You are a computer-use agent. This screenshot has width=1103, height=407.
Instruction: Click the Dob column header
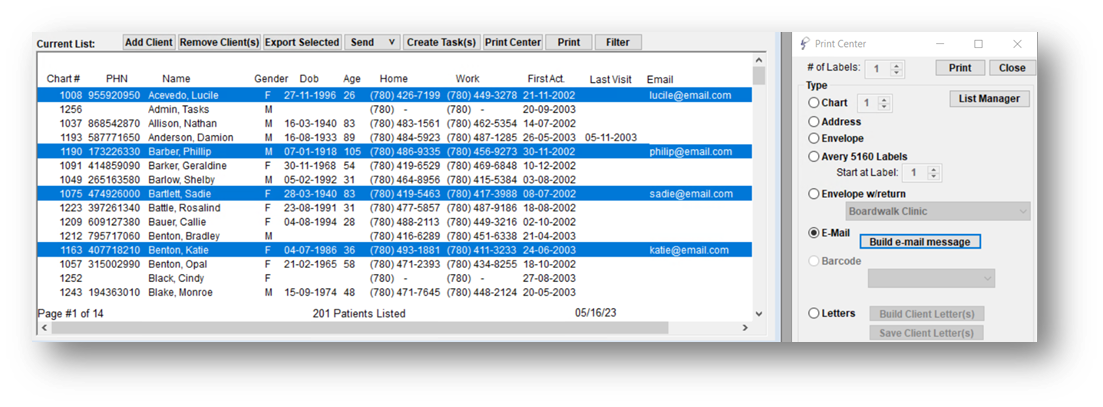309,79
